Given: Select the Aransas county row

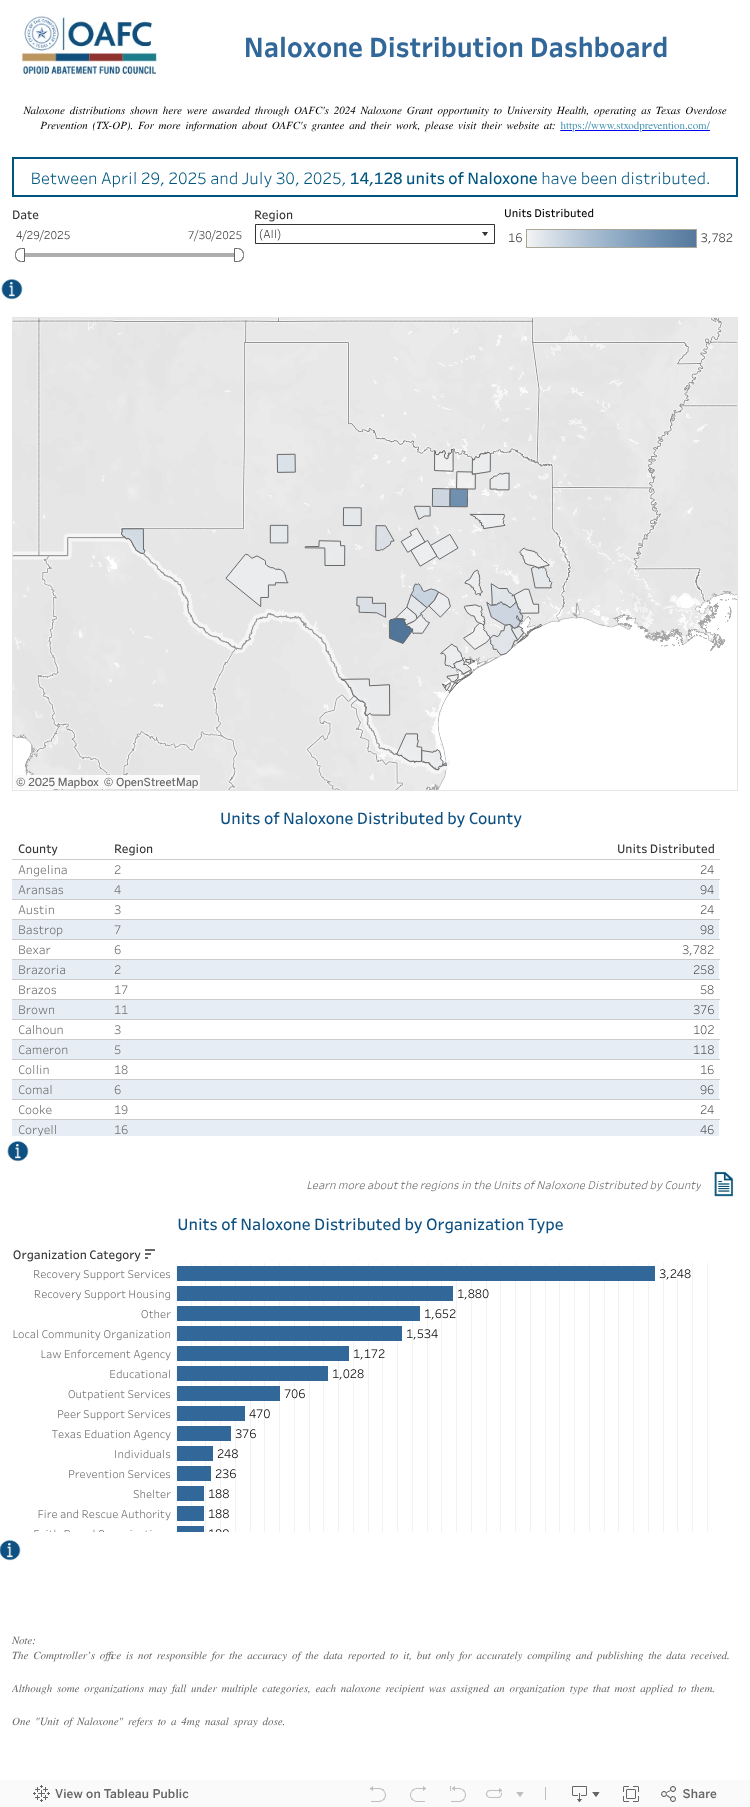Looking at the screenshot, I should (366, 890).
